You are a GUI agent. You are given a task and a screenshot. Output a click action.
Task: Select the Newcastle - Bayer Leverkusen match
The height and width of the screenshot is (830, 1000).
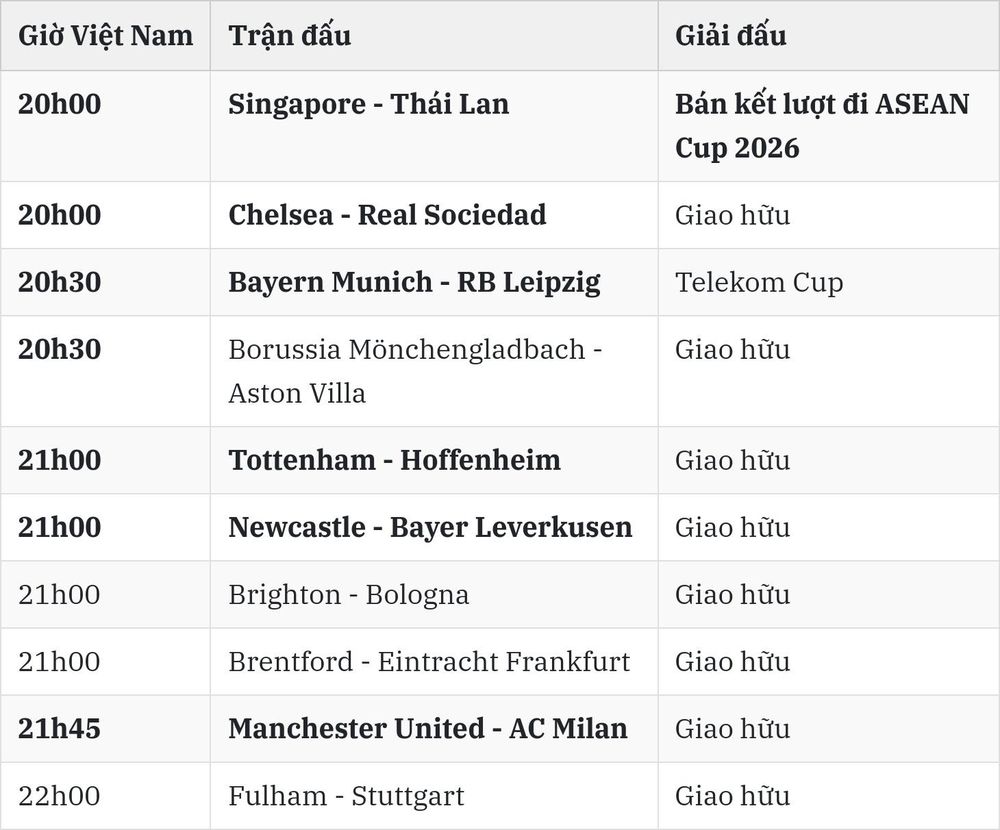click(430, 527)
